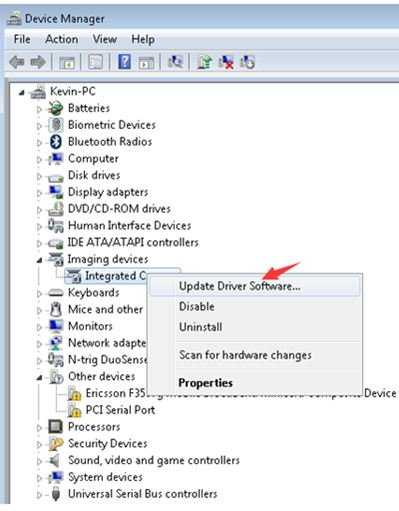Click Update Driver Software toolbar icon

[204, 62]
